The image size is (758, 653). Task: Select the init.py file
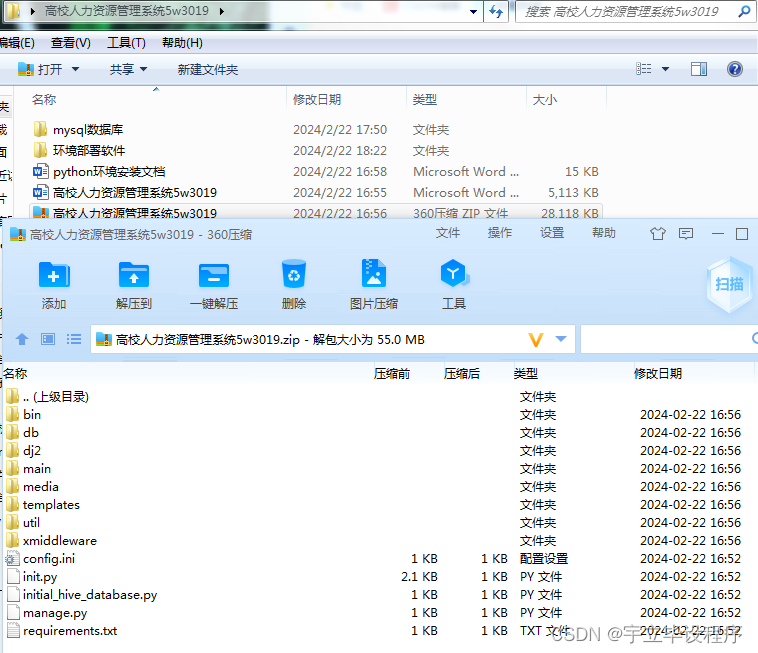(x=32, y=577)
